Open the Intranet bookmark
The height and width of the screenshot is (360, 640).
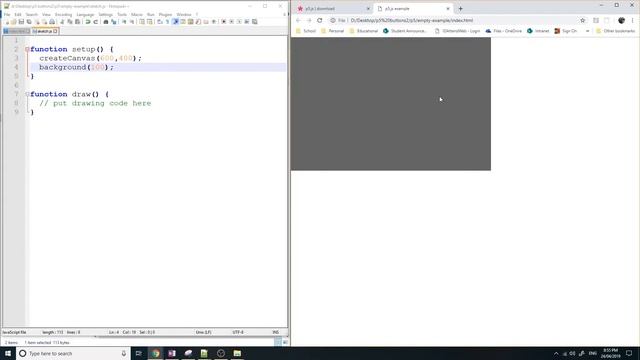click(x=538, y=31)
